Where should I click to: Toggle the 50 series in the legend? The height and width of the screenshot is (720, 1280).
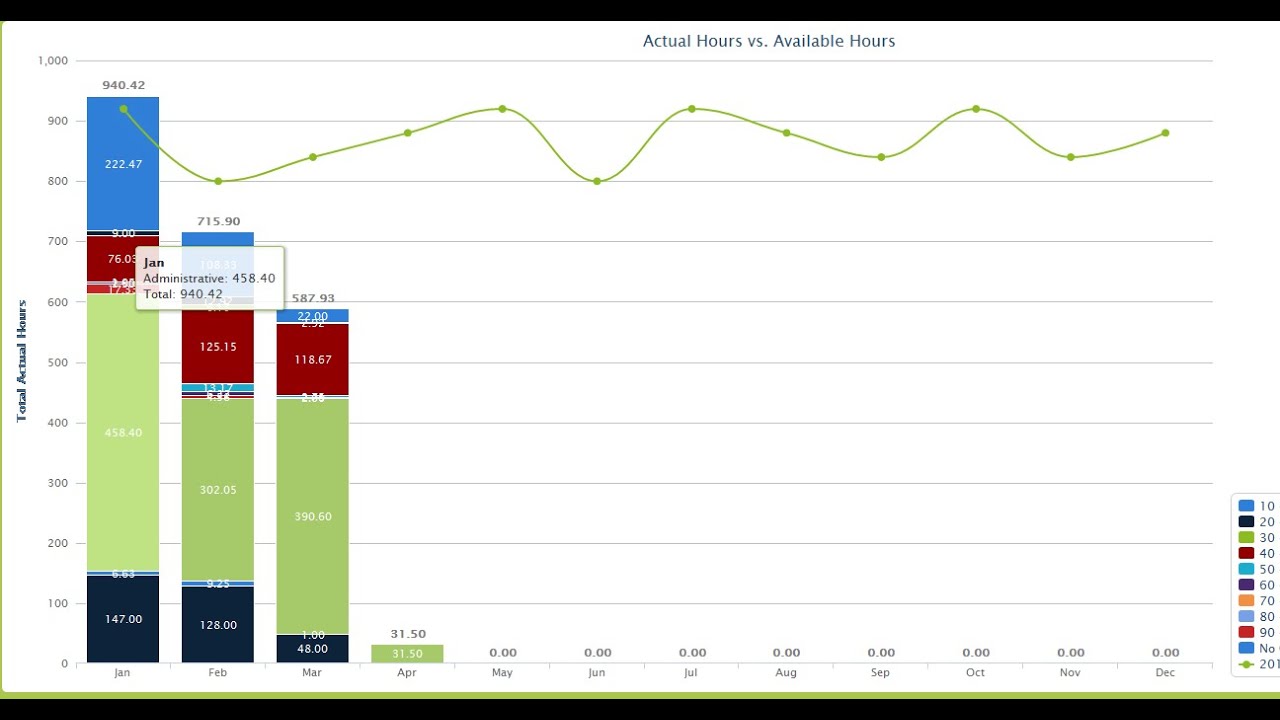tap(1258, 569)
